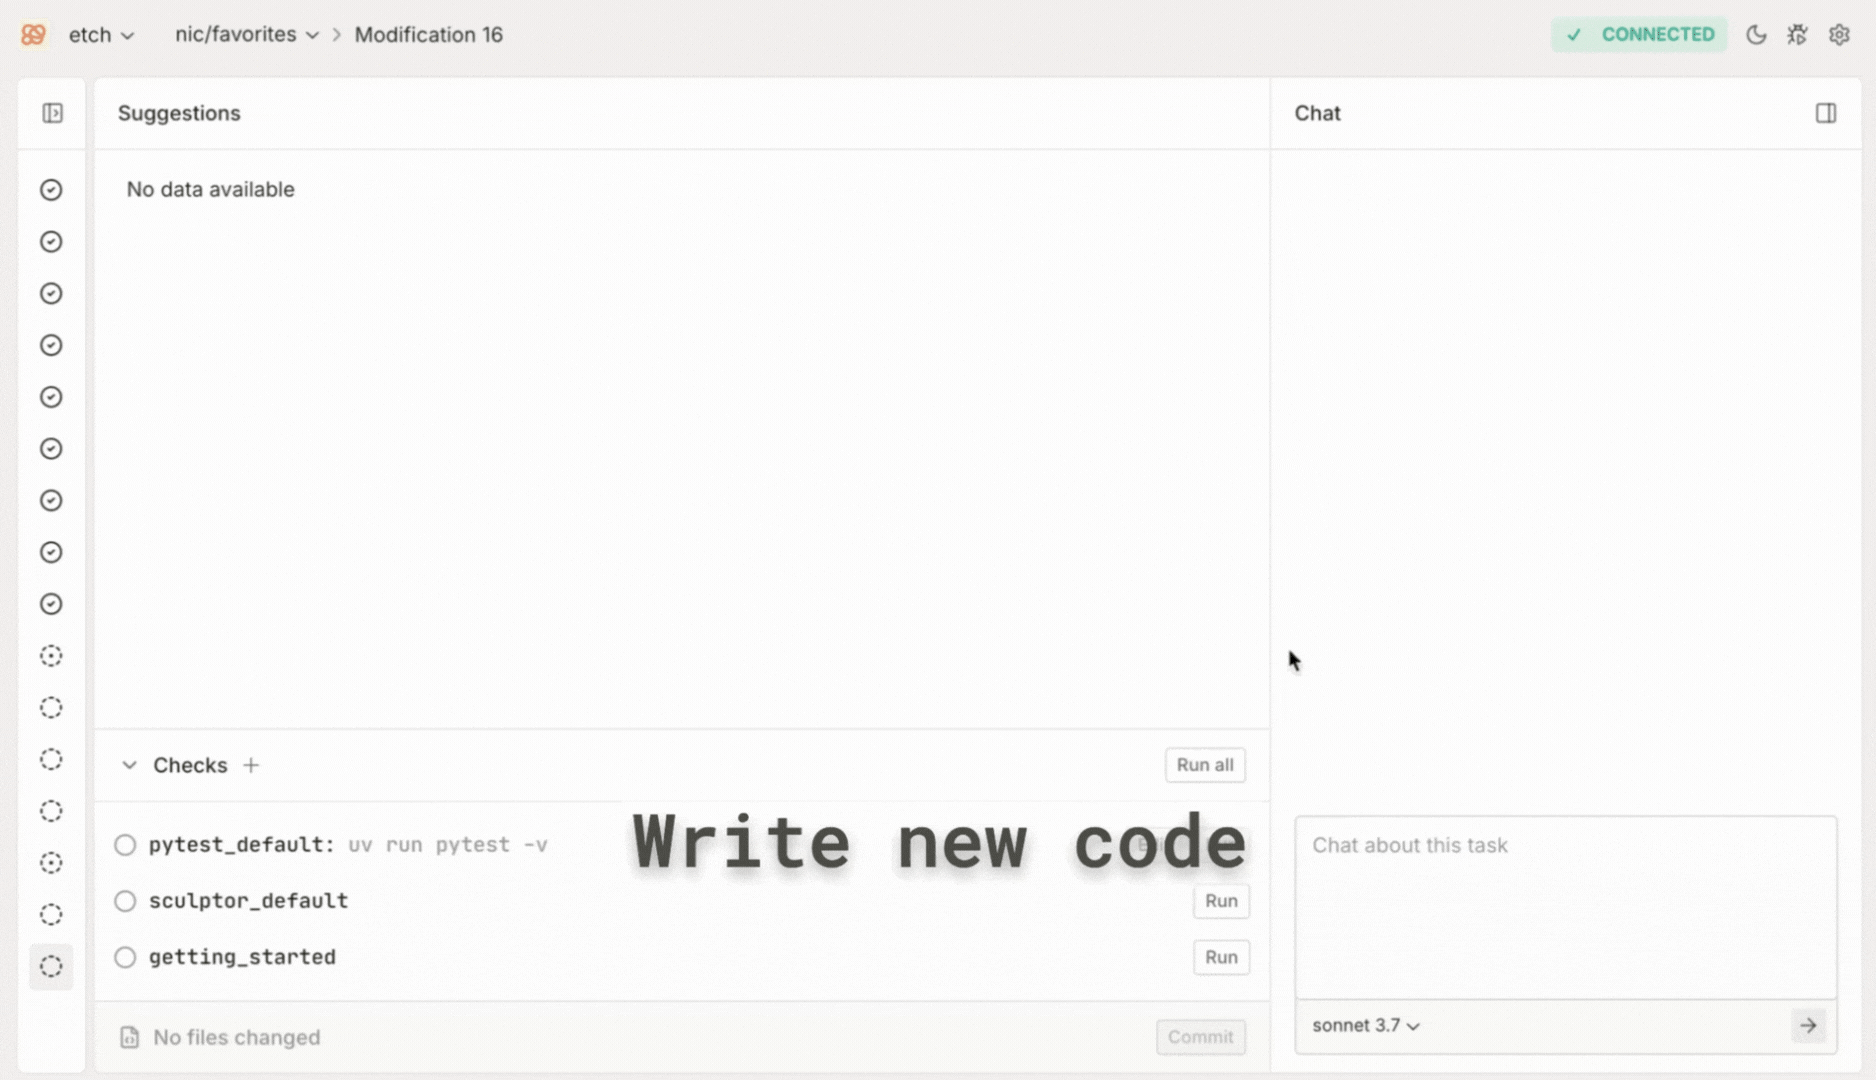Open settings via the gear icon

tap(1839, 35)
